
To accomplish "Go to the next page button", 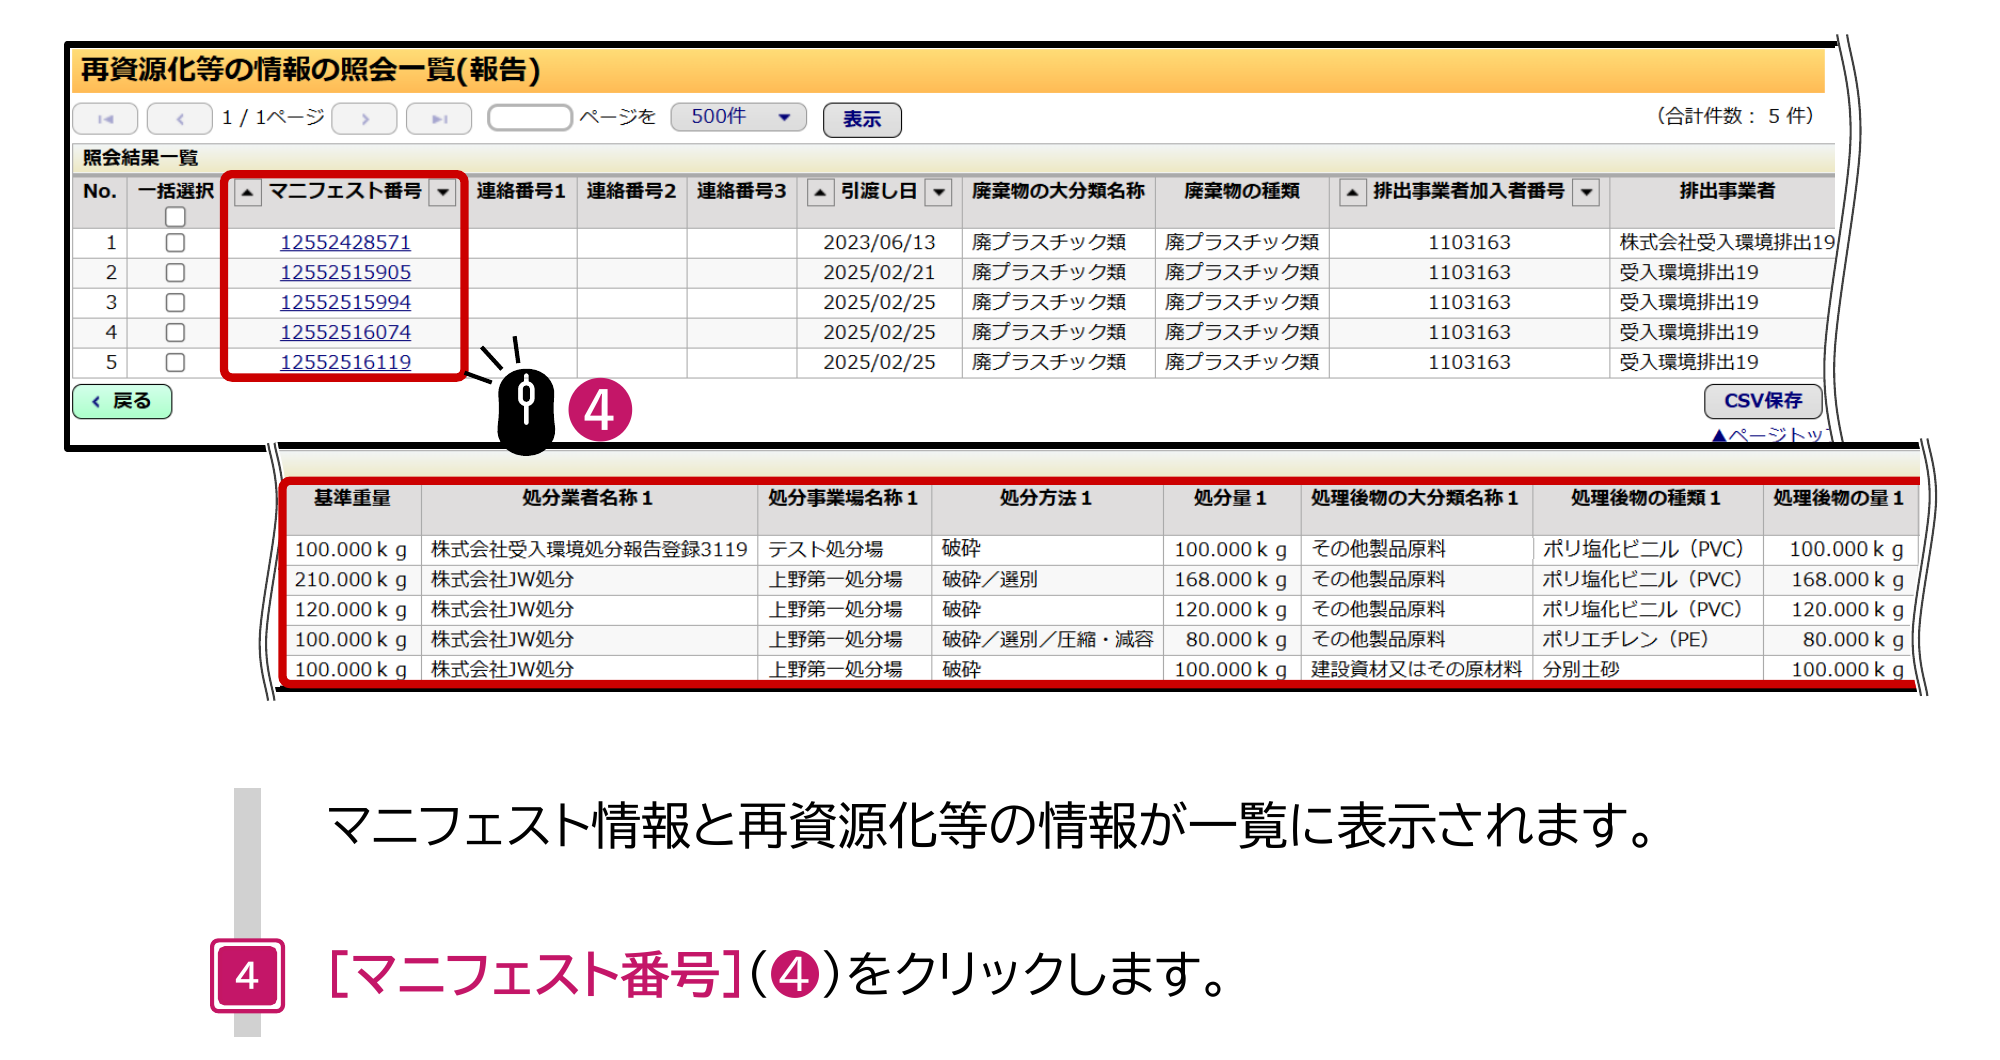I will pyautogui.click(x=365, y=119).
